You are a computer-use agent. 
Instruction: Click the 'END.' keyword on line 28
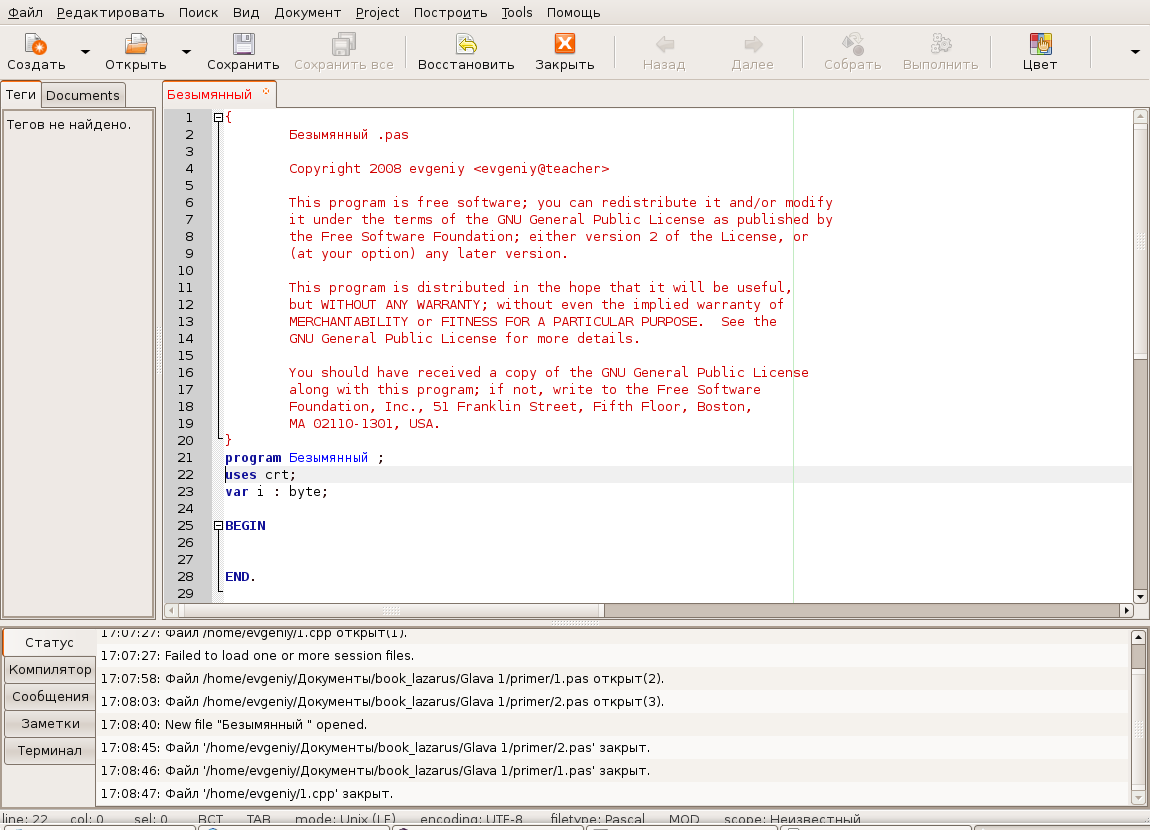(241, 577)
